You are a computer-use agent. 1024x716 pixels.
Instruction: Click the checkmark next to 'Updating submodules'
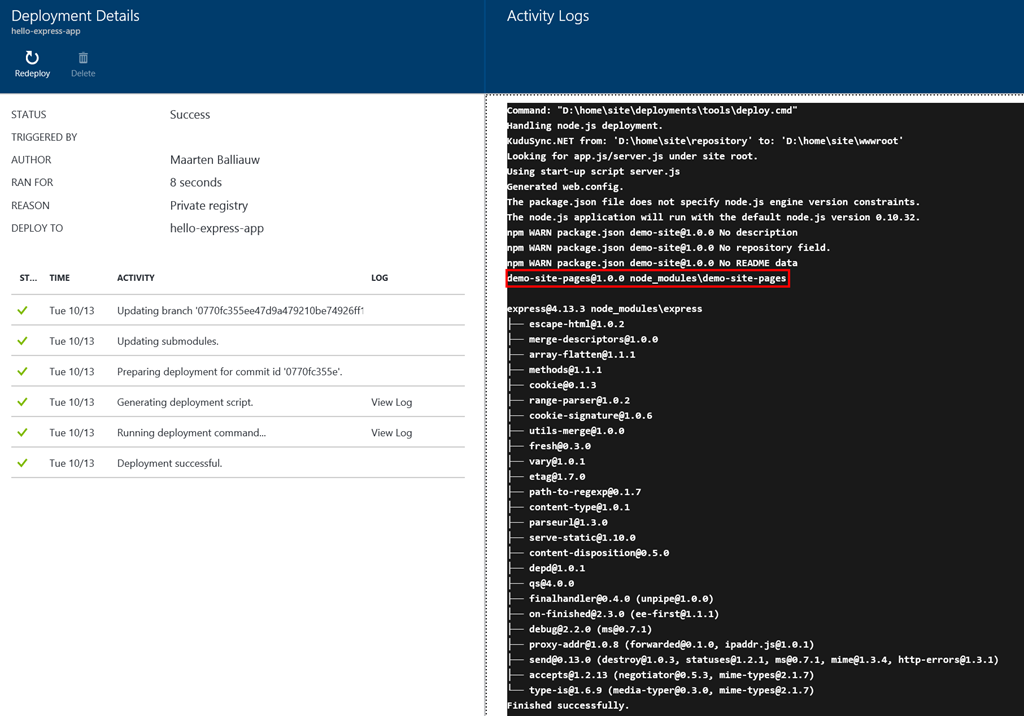coord(22,339)
